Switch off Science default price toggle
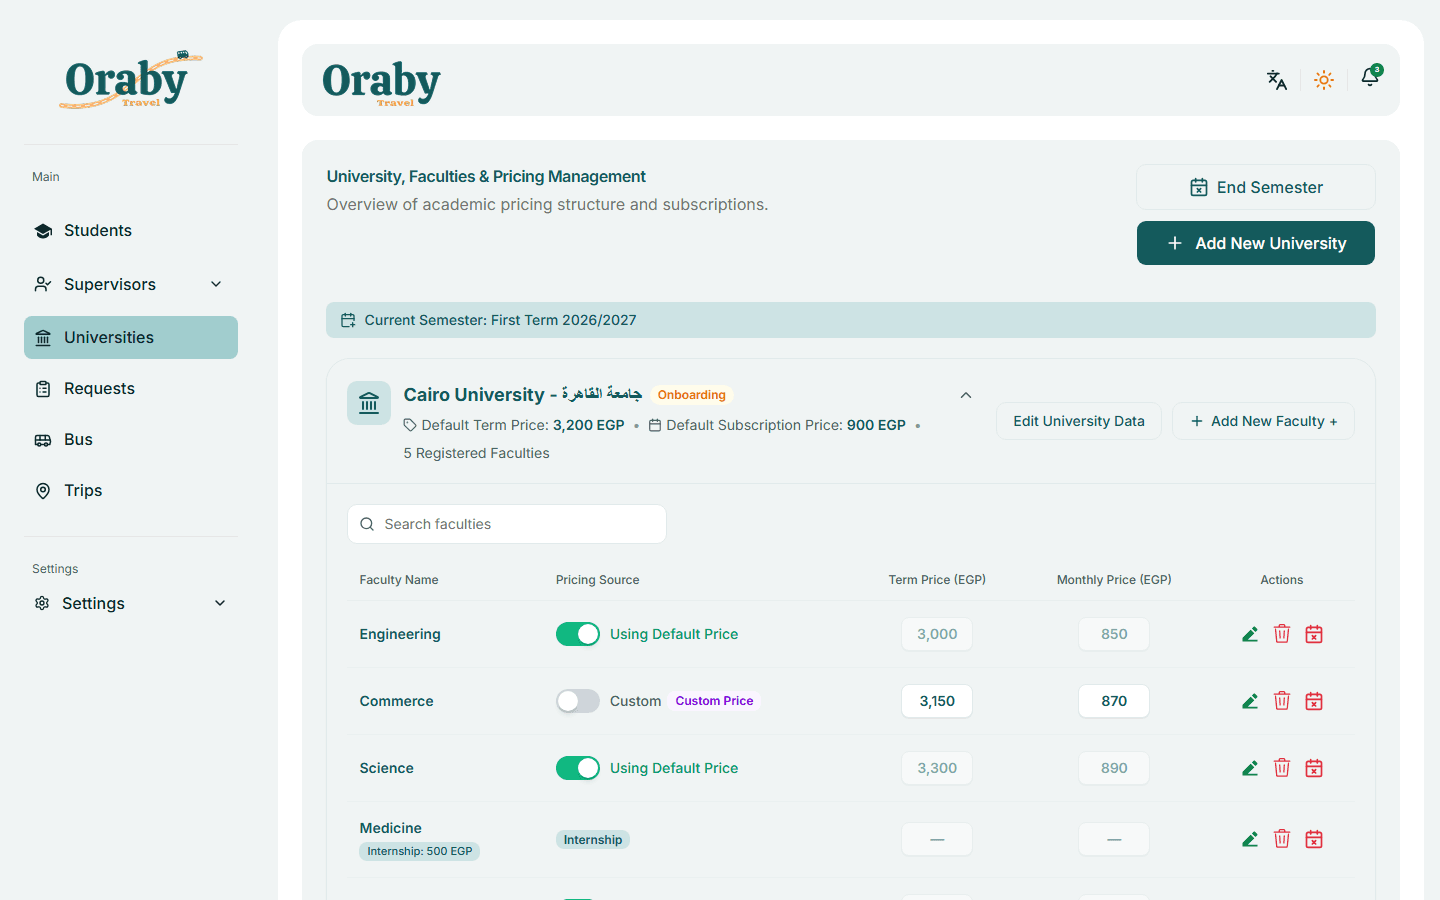 (x=578, y=768)
